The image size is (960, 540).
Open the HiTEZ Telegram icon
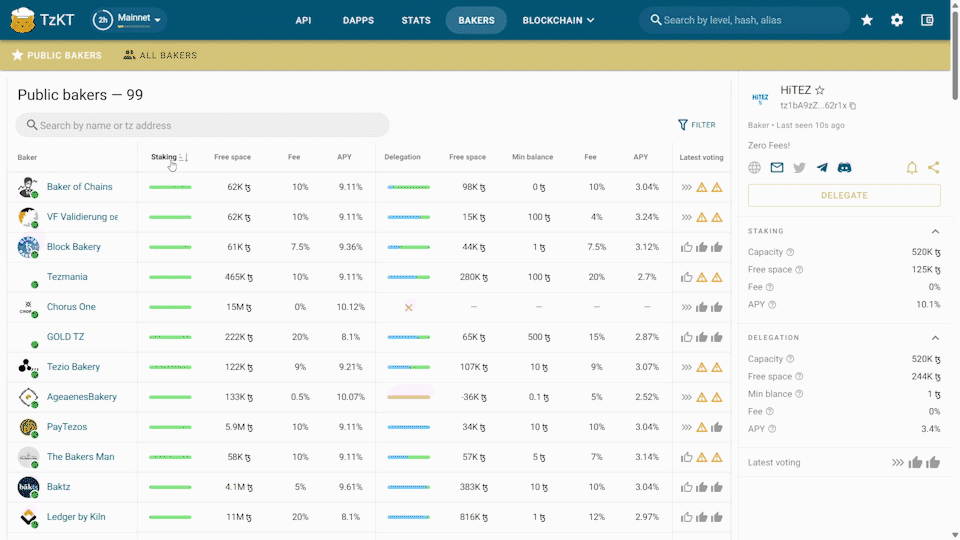pos(822,168)
